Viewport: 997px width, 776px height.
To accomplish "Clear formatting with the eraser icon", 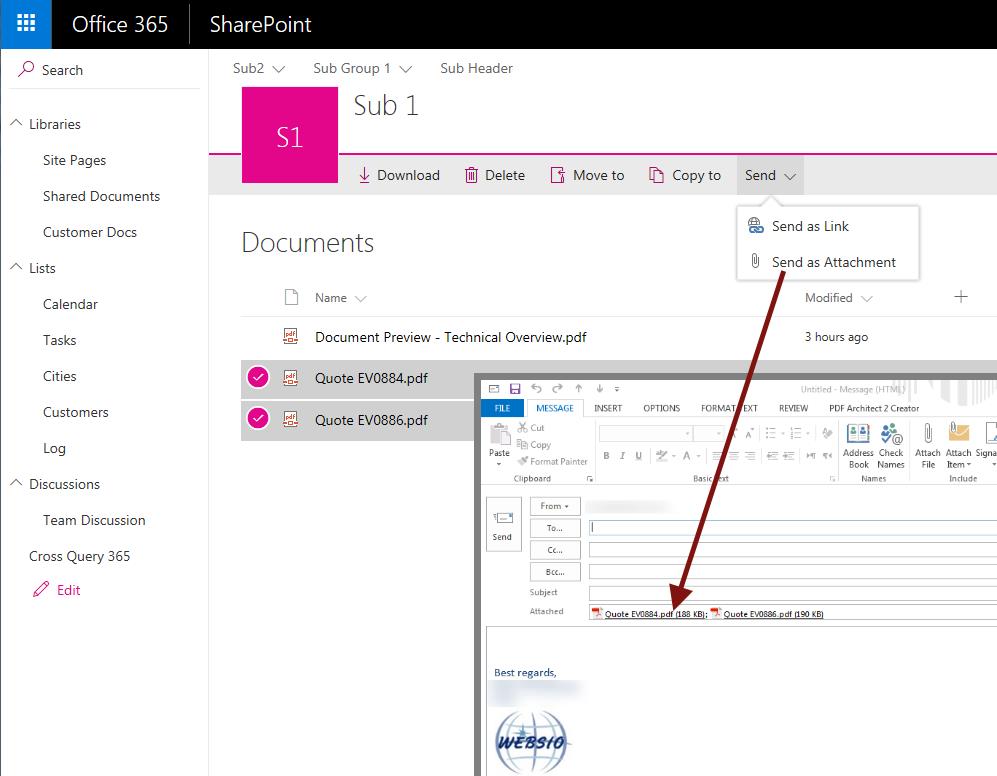I will 827,434.
